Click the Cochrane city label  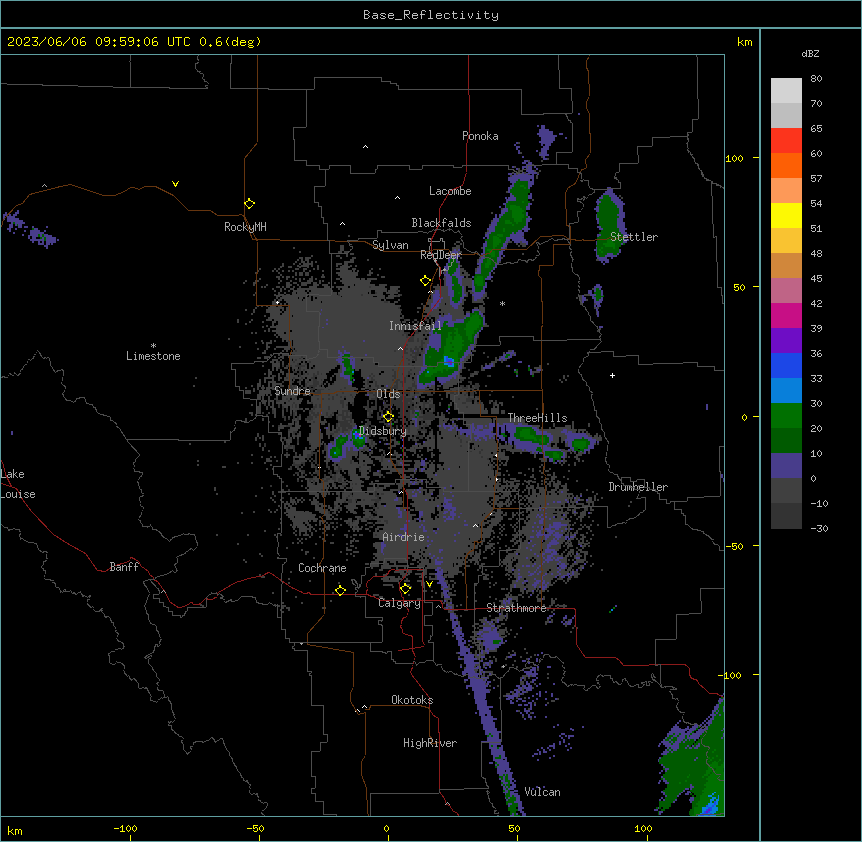click(322, 568)
